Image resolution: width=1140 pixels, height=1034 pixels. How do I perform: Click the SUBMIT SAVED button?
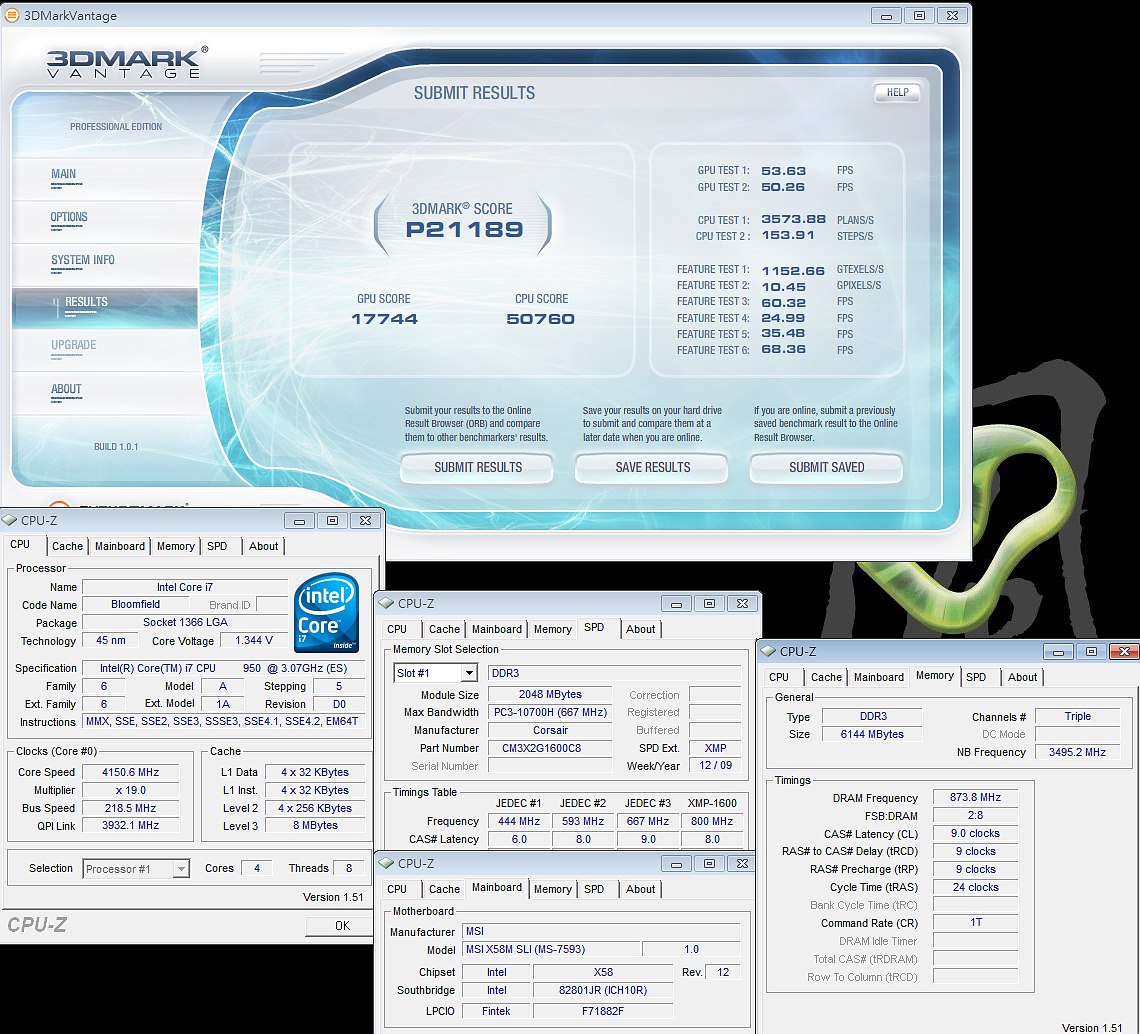click(x=827, y=468)
